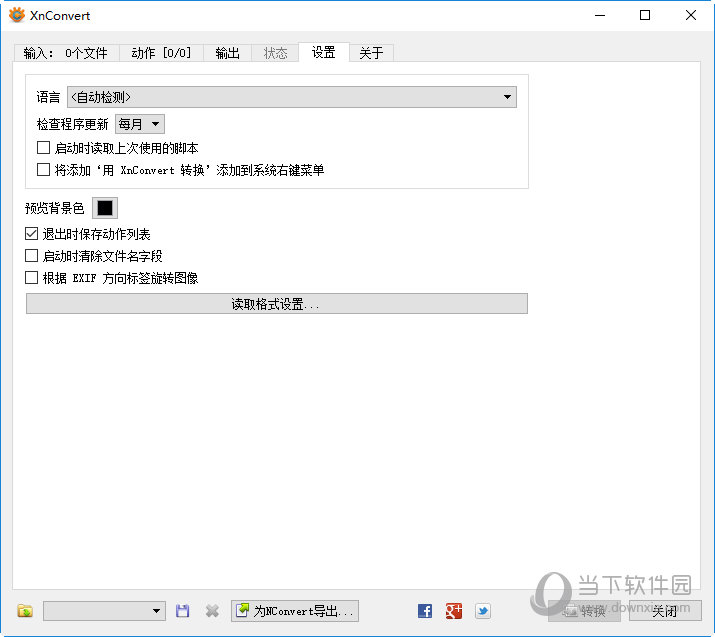
Task: Click the XnConvert app logo in the title bar
Action: pos(17,15)
